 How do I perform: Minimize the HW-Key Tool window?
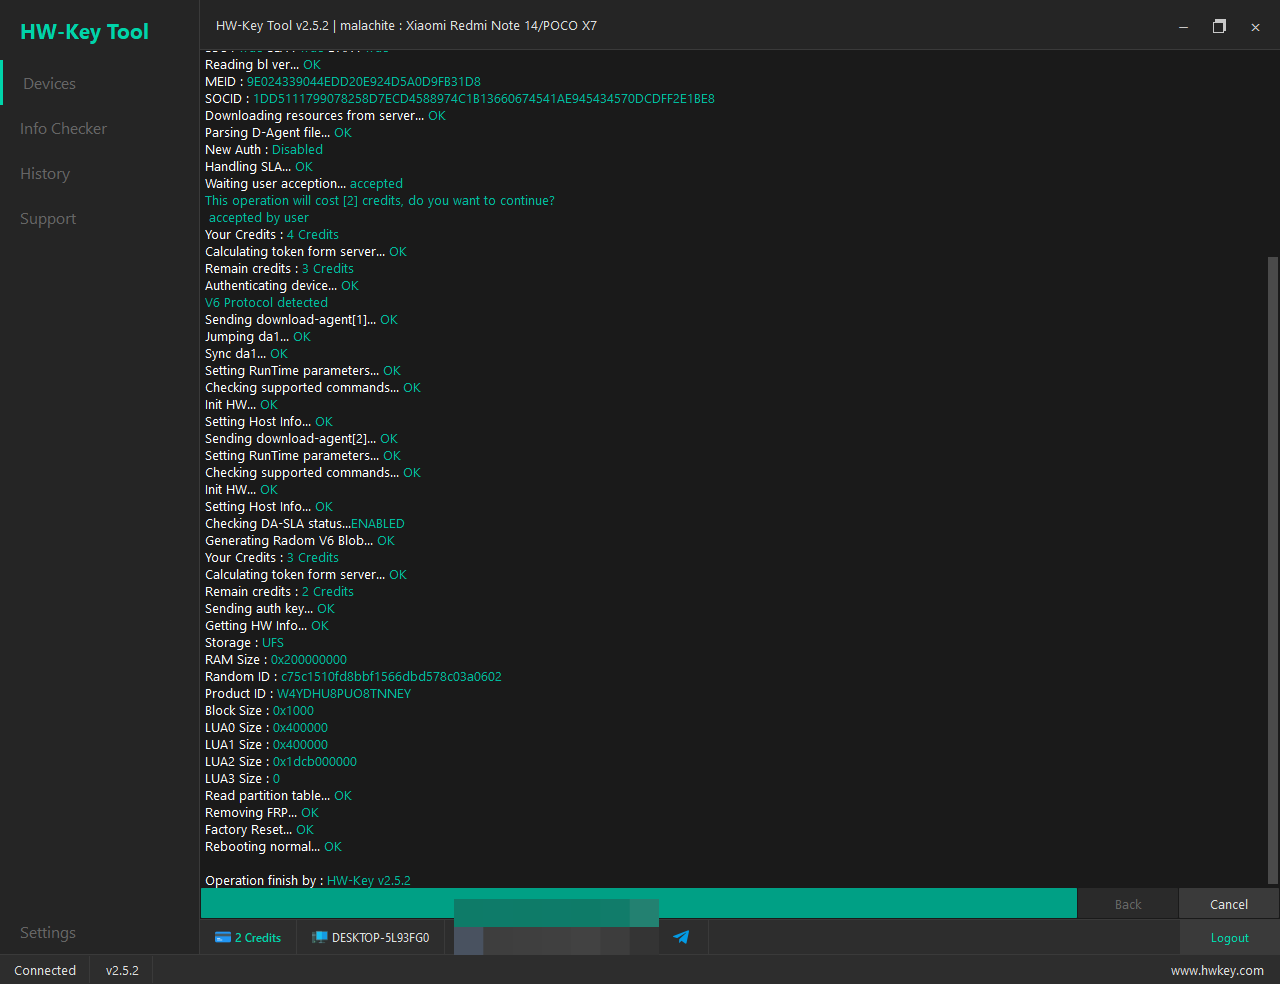pyautogui.click(x=1183, y=26)
